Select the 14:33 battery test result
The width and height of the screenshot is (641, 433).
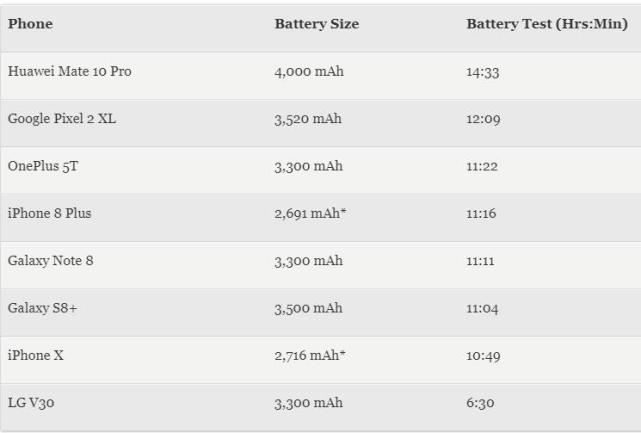pos(483,72)
